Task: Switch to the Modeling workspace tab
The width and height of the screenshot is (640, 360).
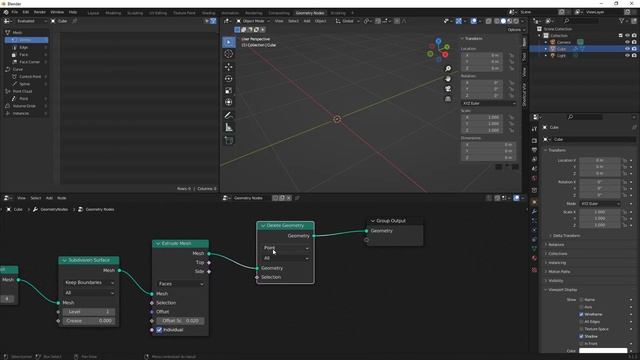Action: click(x=113, y=13)
